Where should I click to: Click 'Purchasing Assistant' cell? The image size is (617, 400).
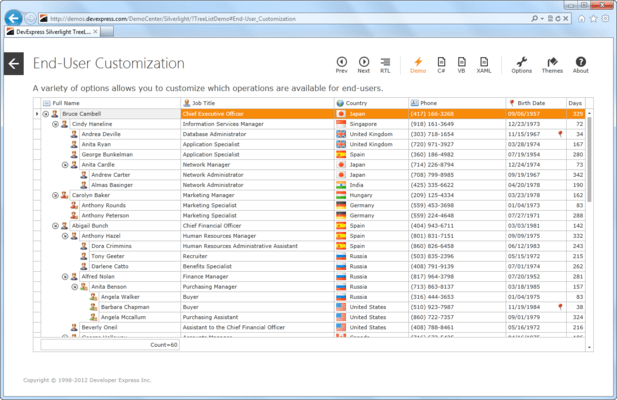[257, 317]
